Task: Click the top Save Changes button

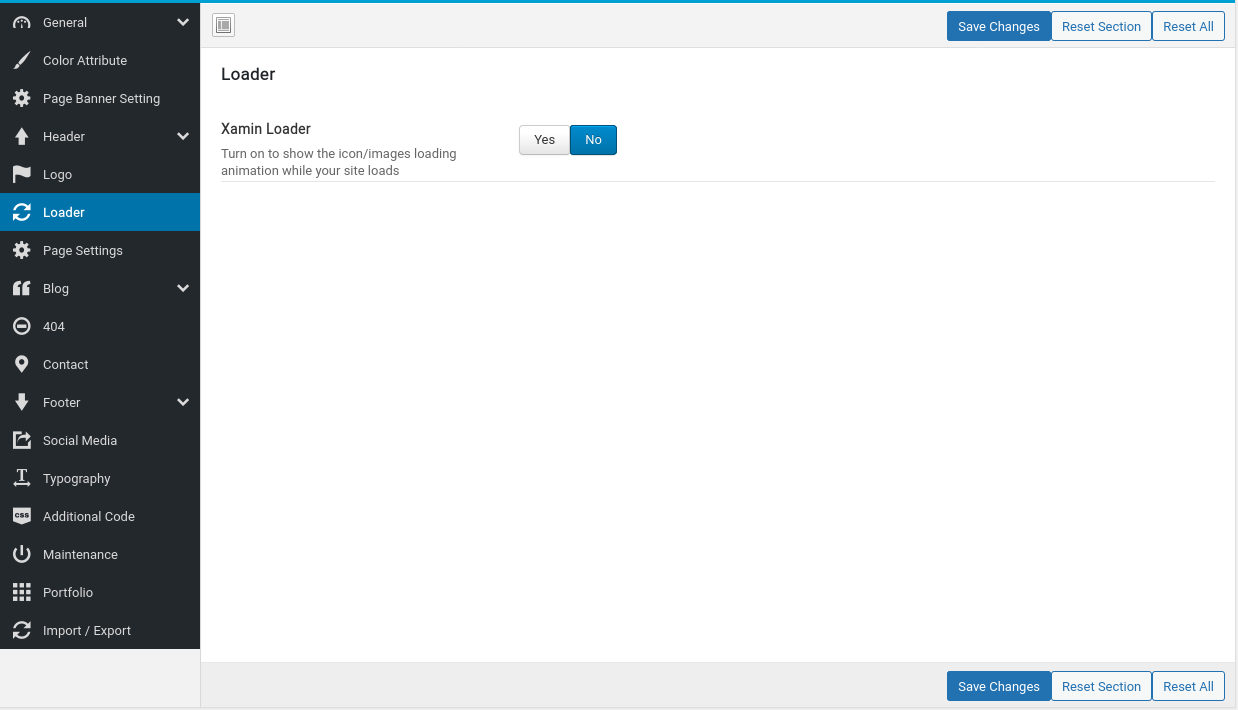Action: pos(998,26)
